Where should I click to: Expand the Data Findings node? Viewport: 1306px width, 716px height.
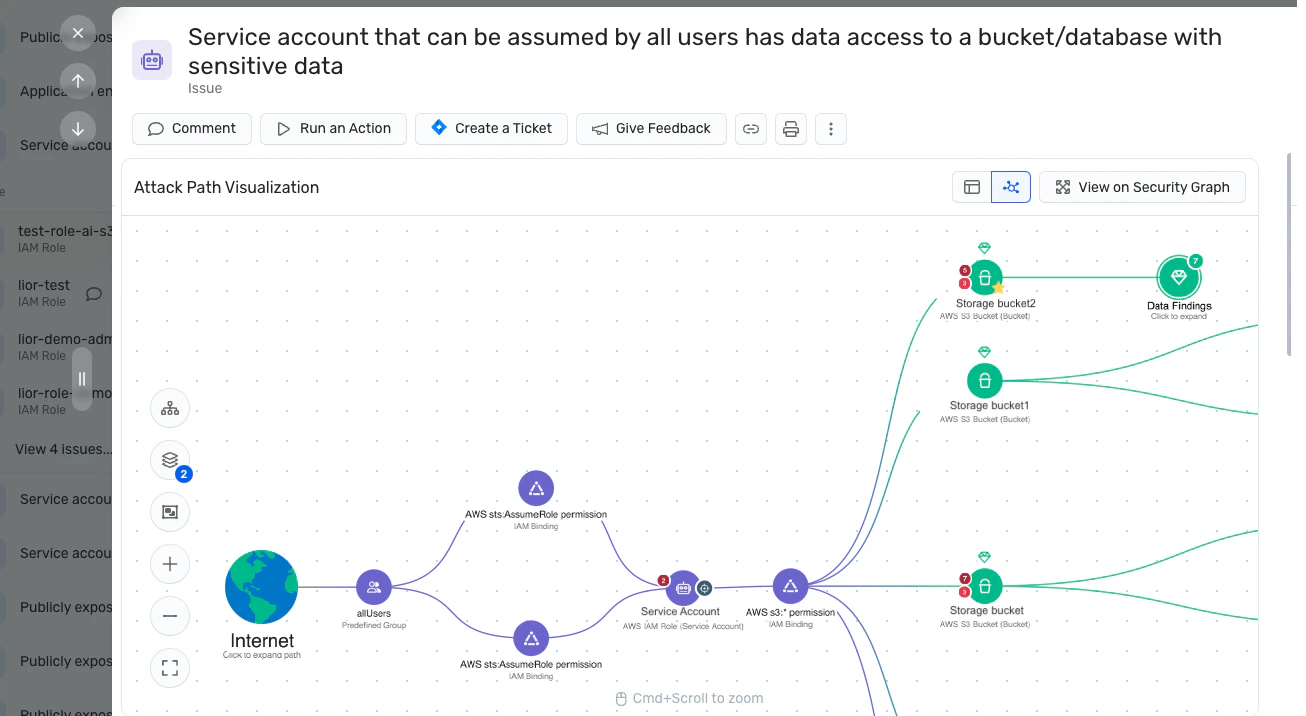coord(1179,277)
